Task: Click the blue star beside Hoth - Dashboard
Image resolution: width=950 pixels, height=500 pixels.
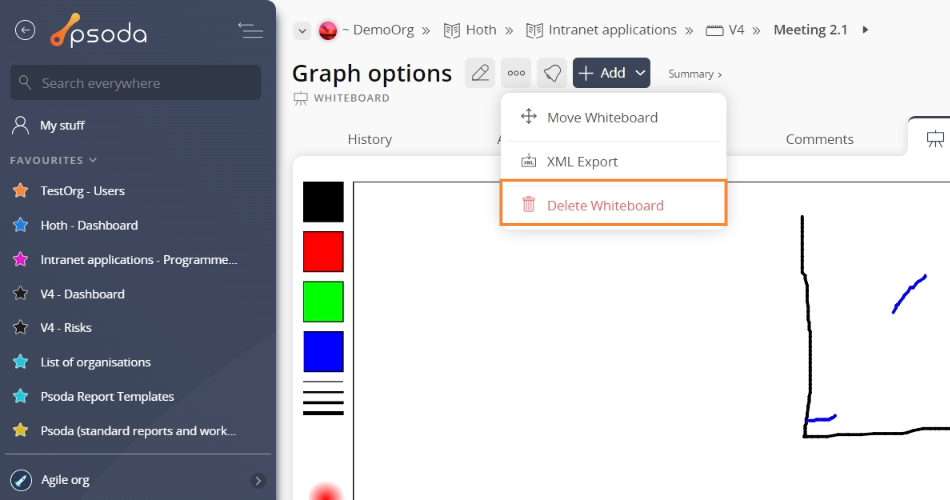Action: coord(21,225)
